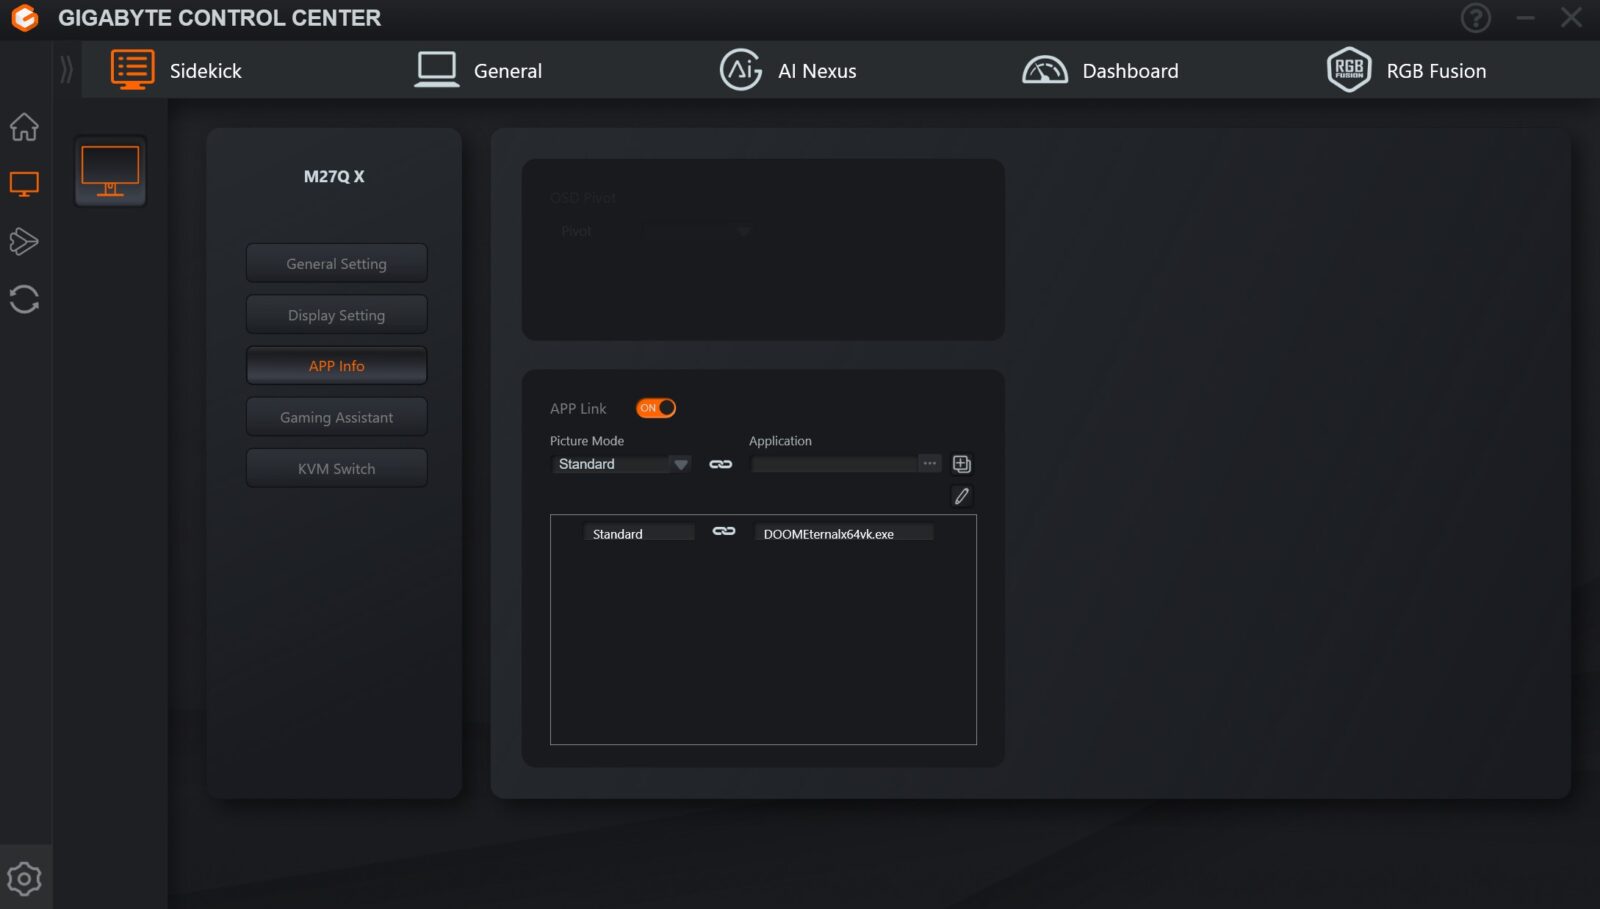Click the arrow-shaped icon in left sidebar
This screenshot has width=1600, height=909.
[24, 241]
